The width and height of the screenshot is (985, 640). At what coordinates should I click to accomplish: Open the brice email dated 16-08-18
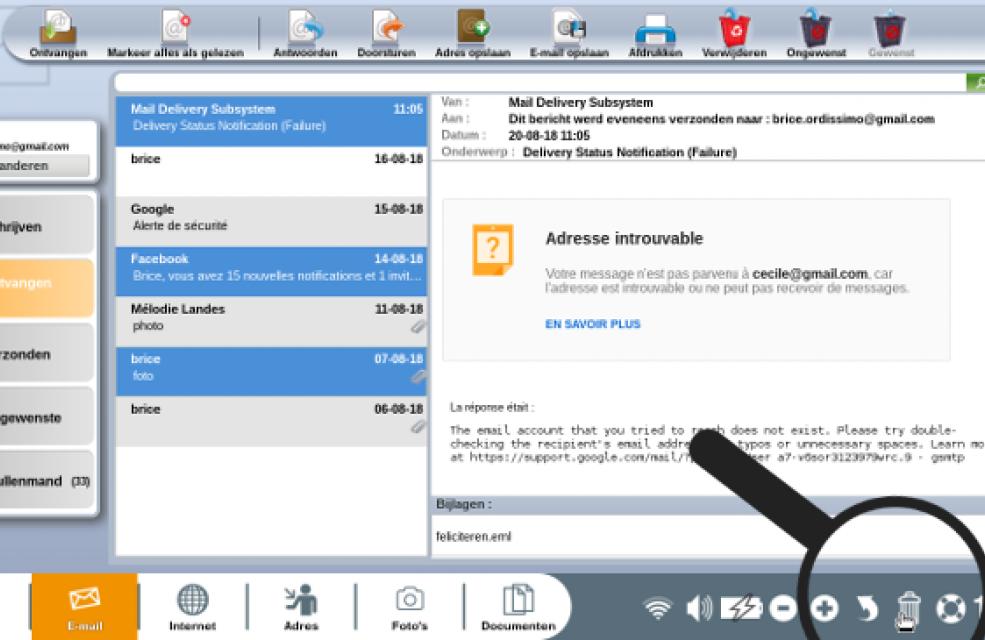(x=271, y=171)
